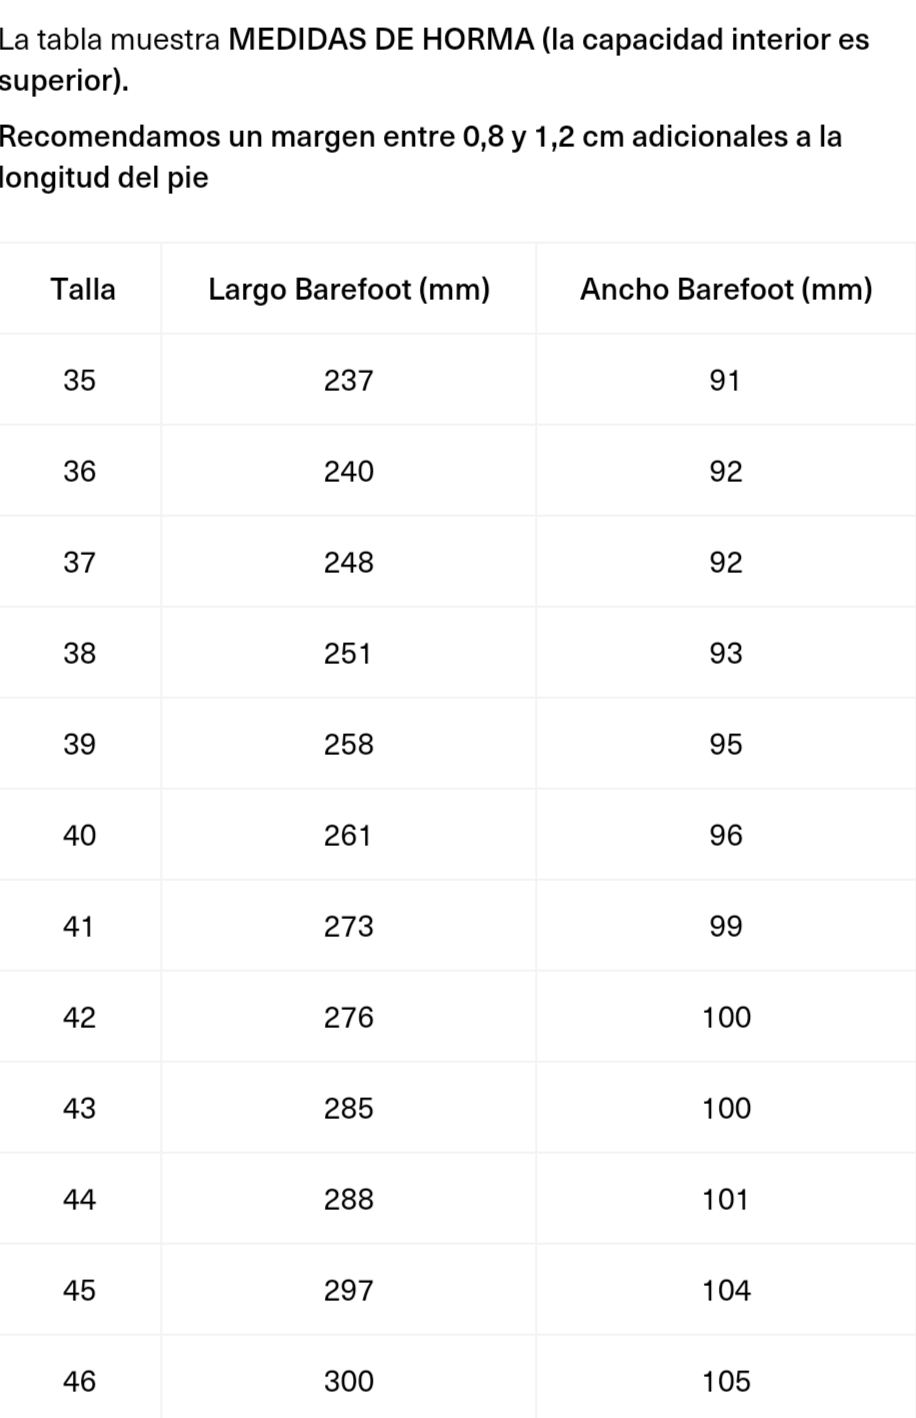Viewport: 916px width, 1418px height.
Task: Select size 46 row label
Action: pyautogui.click(x=80, y=1382)
